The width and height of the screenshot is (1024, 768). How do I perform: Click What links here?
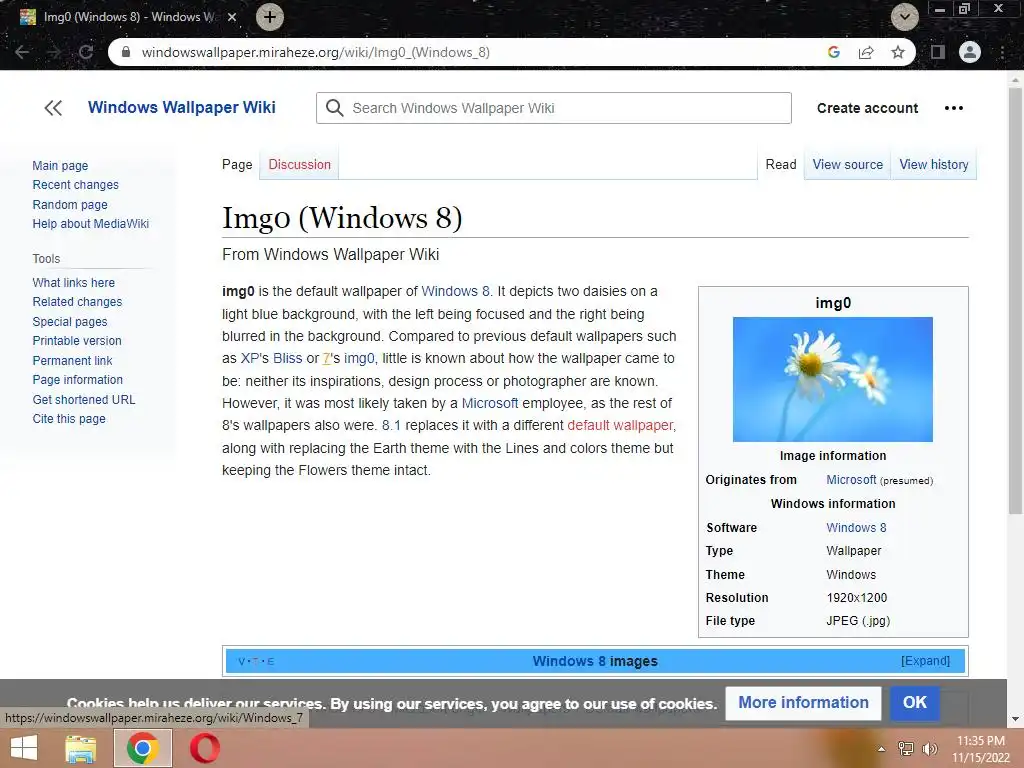pos(74,283)
